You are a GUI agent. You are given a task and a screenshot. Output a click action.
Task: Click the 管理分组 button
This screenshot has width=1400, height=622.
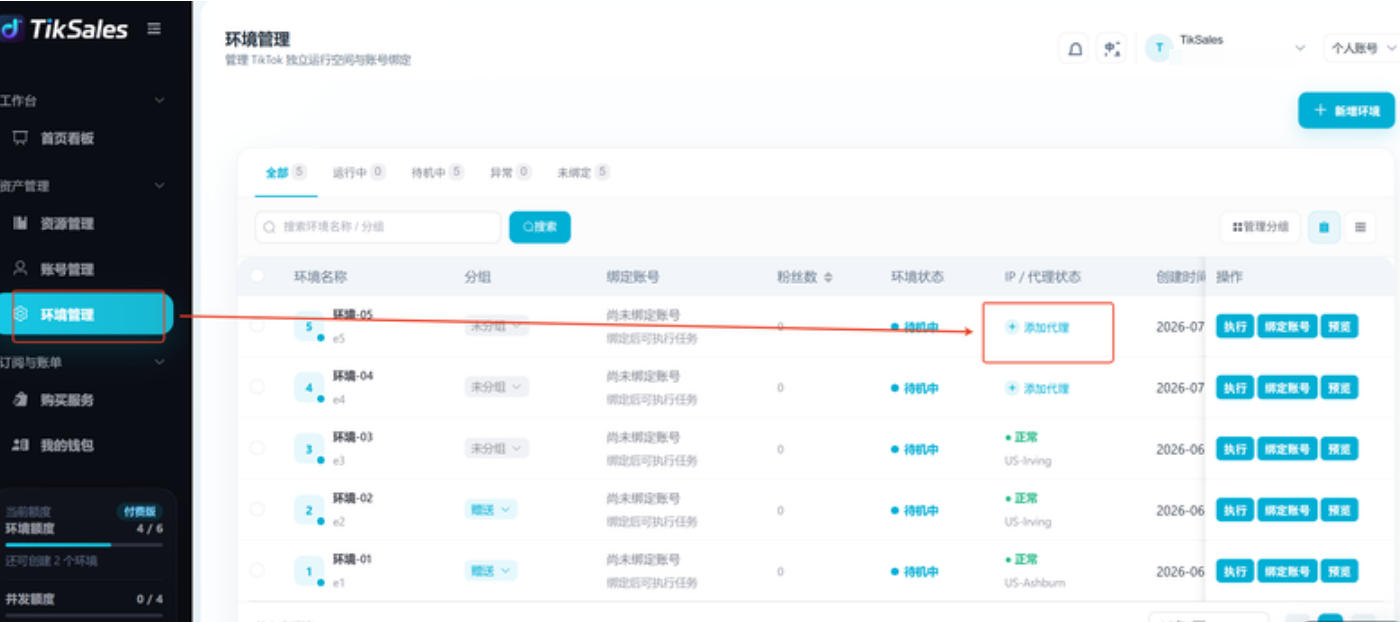[x=1260, y=227]
